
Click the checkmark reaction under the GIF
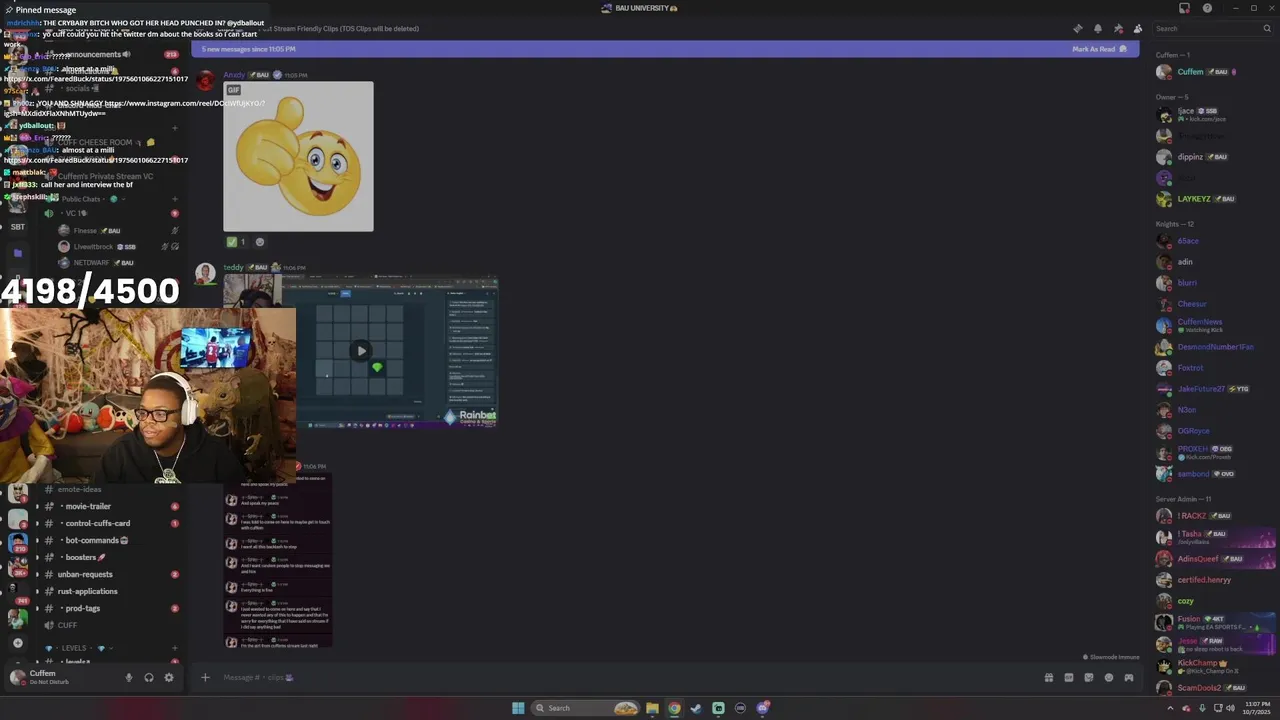[236, 241]
